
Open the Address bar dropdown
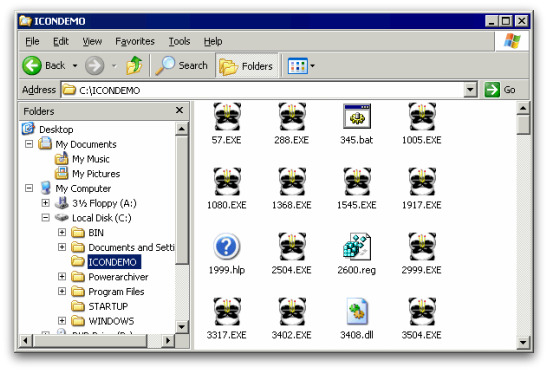click(x=471, y=90)
